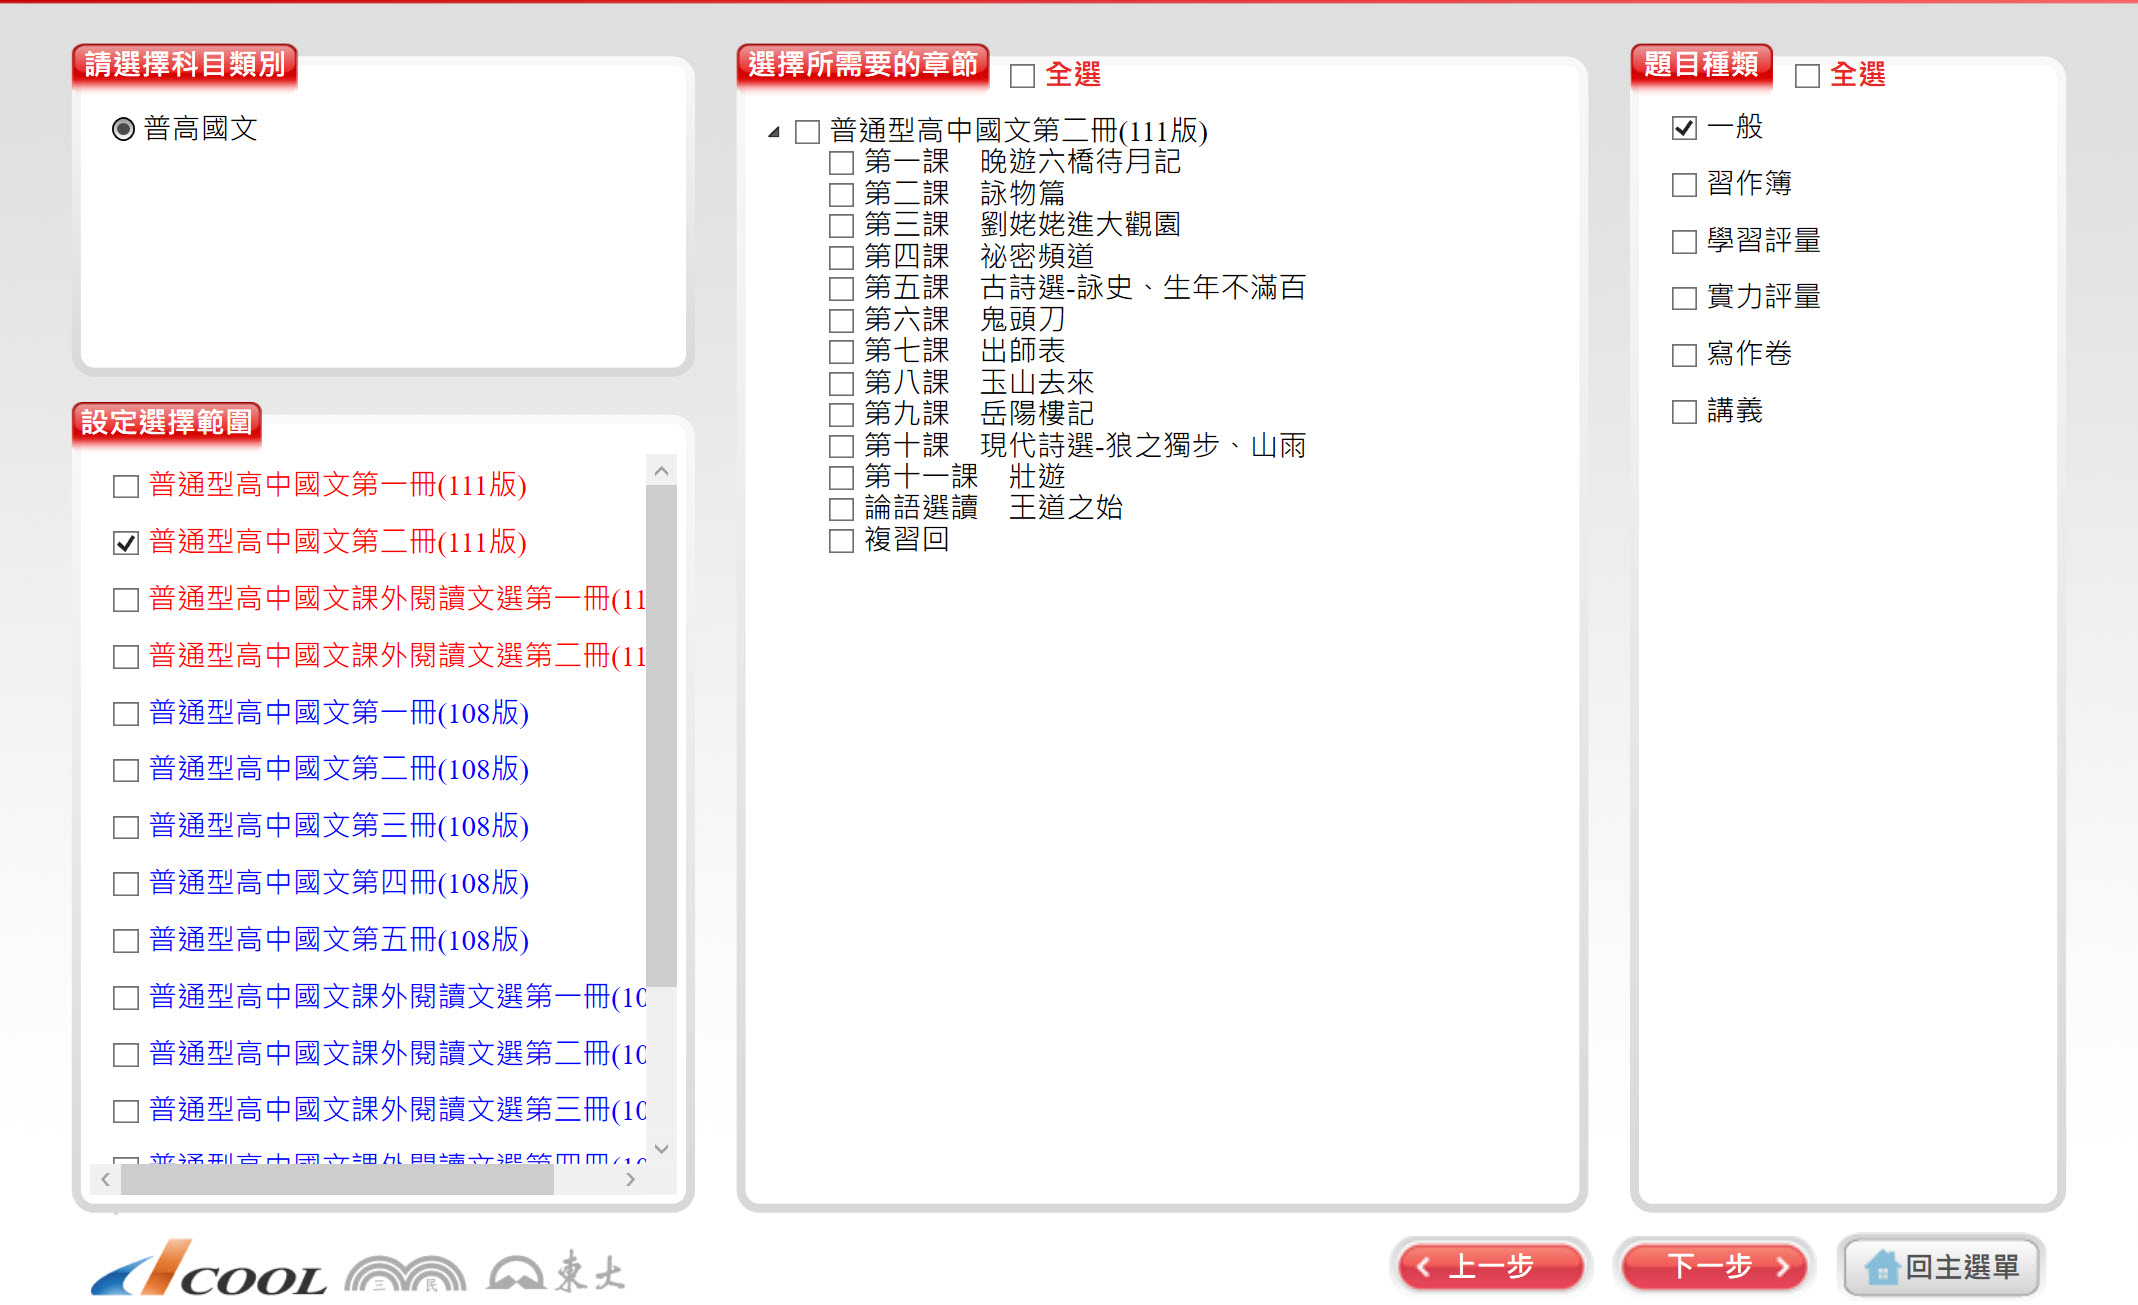Click the vertical scrollbar thumb in range list
Image resolution: width=2138 pixels, height=1305 pixels.
[661, 736]
